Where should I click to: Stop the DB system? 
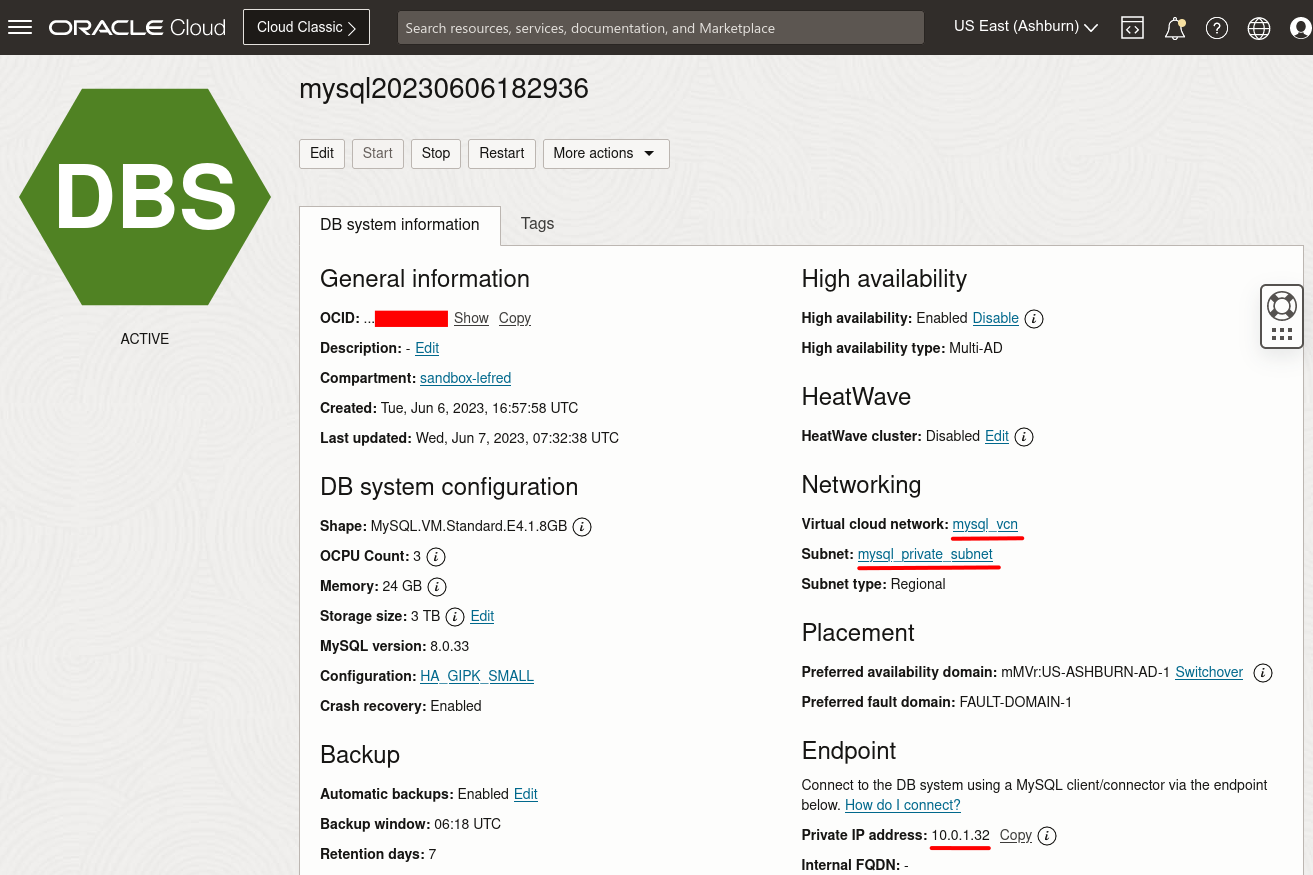click(435, 153)
